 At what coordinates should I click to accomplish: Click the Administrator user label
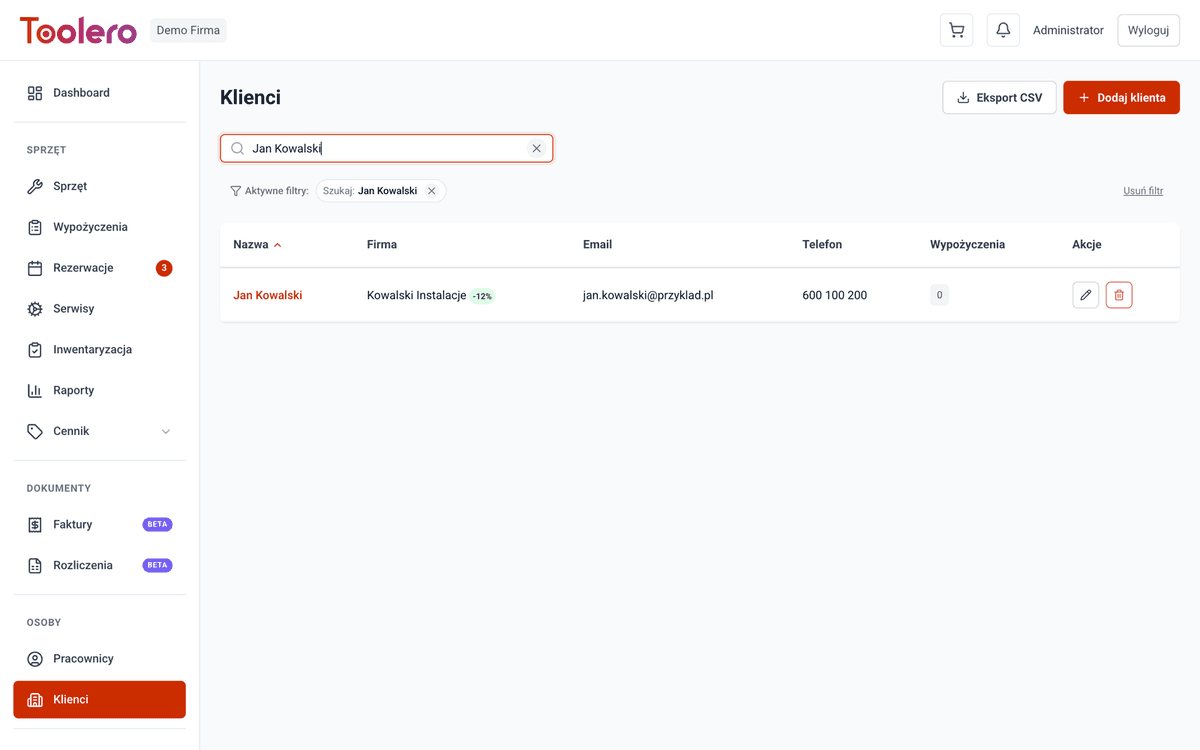[1068, 30]
